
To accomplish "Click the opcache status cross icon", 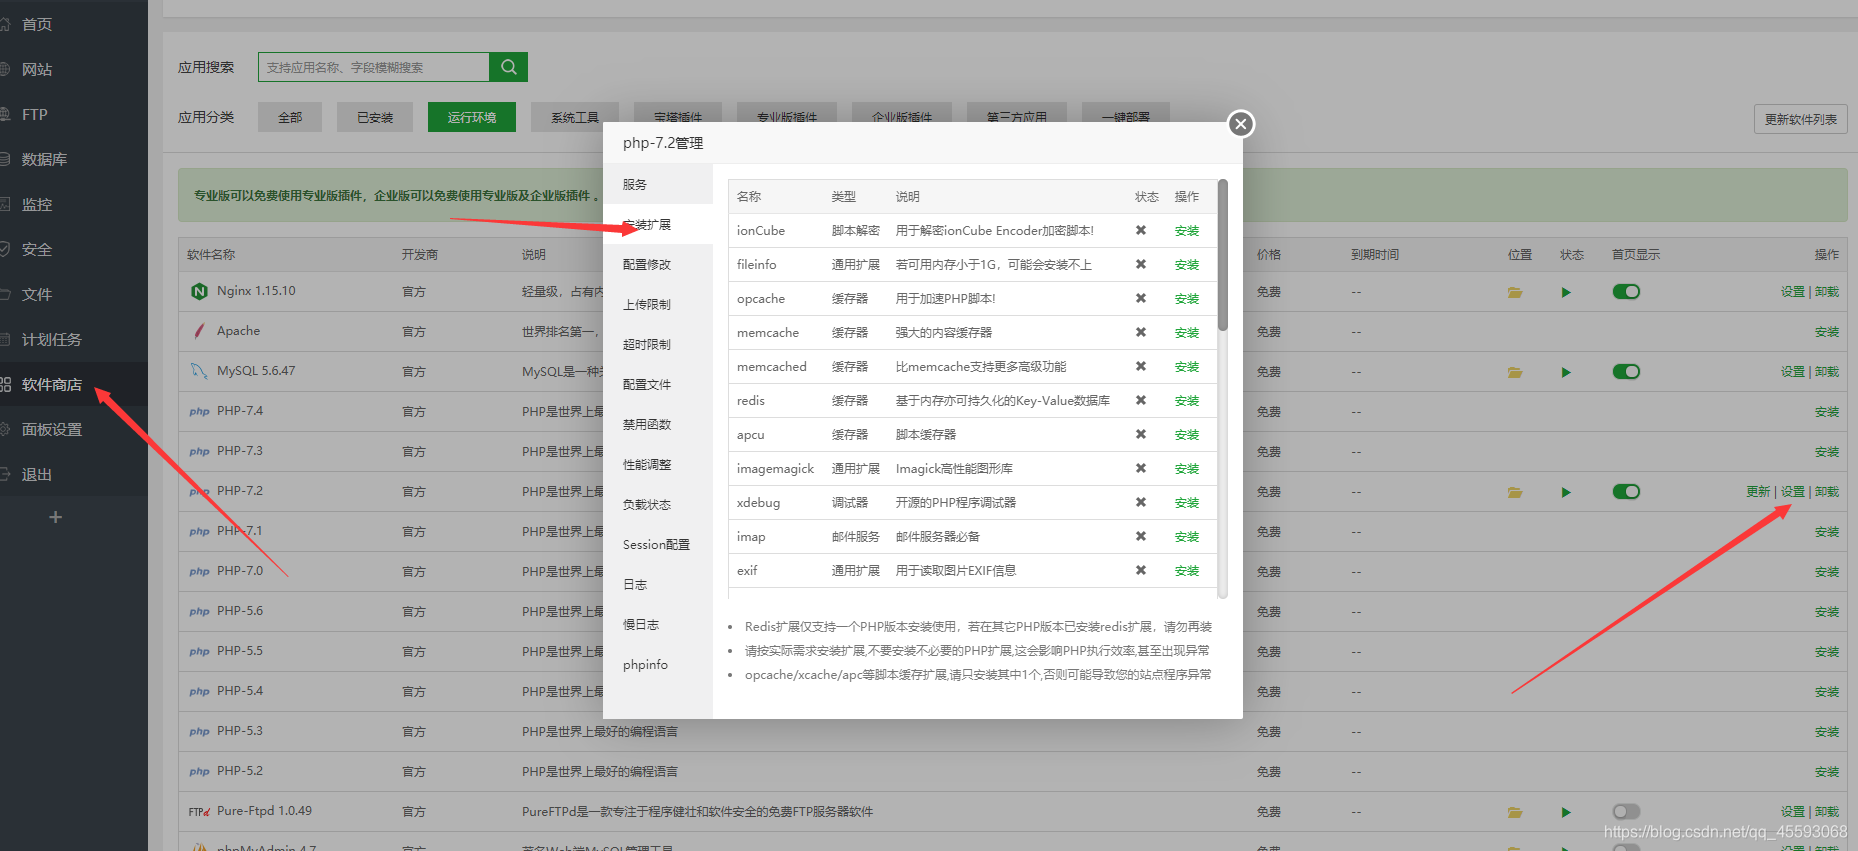I will coord(1140,298).
